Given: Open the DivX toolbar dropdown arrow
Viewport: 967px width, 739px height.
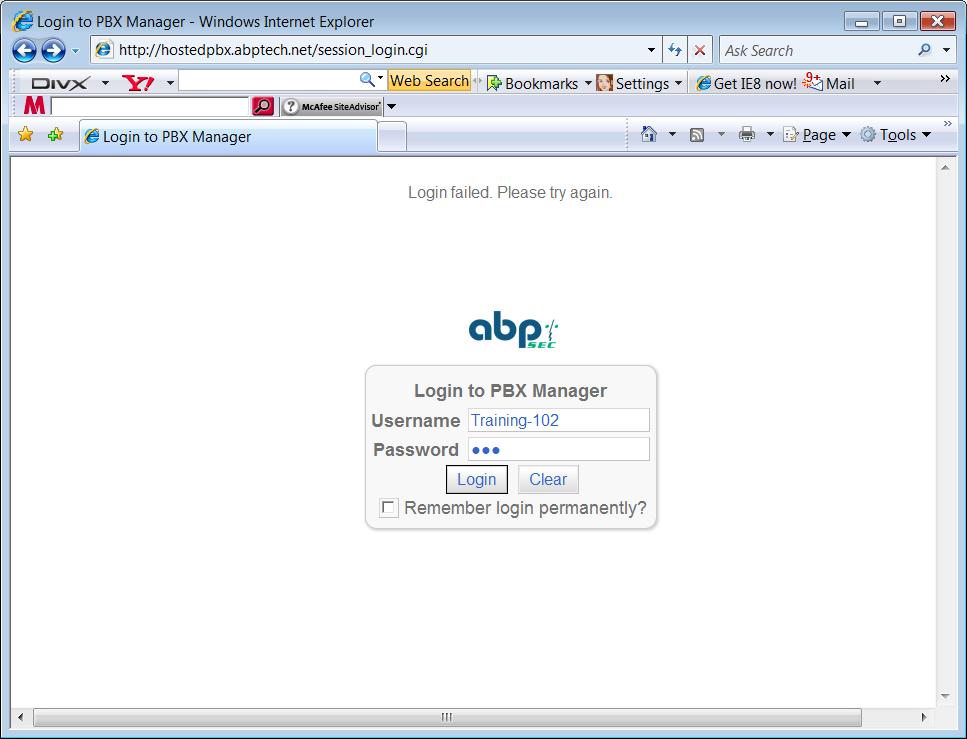Looking at the screenshot, I should (105, 83).
